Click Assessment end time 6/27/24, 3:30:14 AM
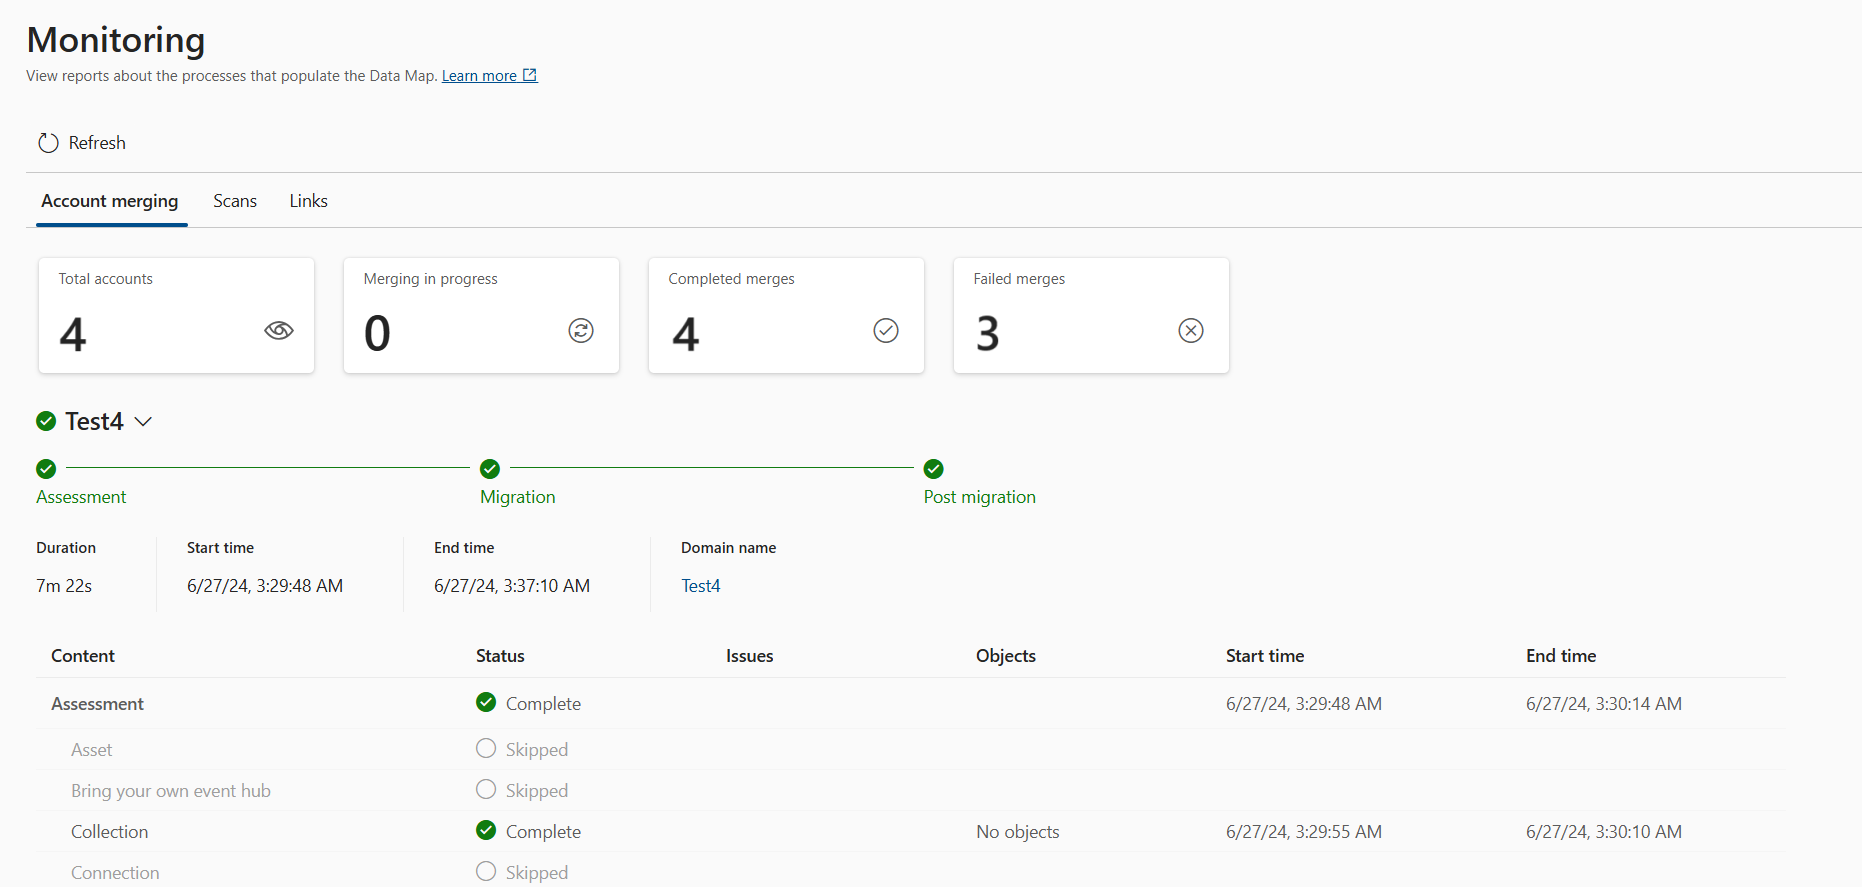 [1604, 704]
